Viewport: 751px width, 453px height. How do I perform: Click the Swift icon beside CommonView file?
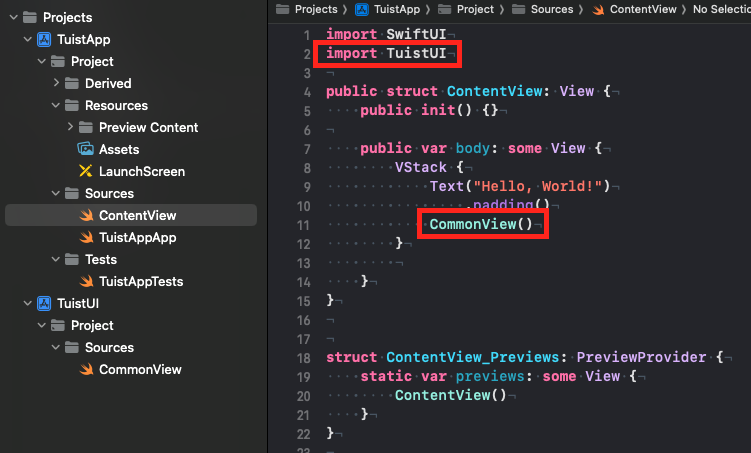click(86, 369)
